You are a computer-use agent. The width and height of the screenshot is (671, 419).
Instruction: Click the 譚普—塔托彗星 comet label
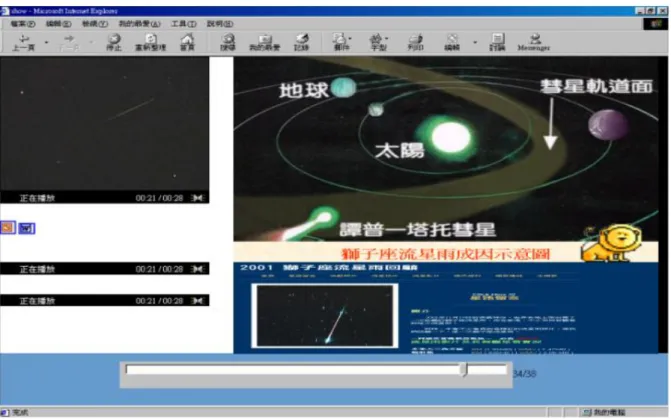coord(418,229)
